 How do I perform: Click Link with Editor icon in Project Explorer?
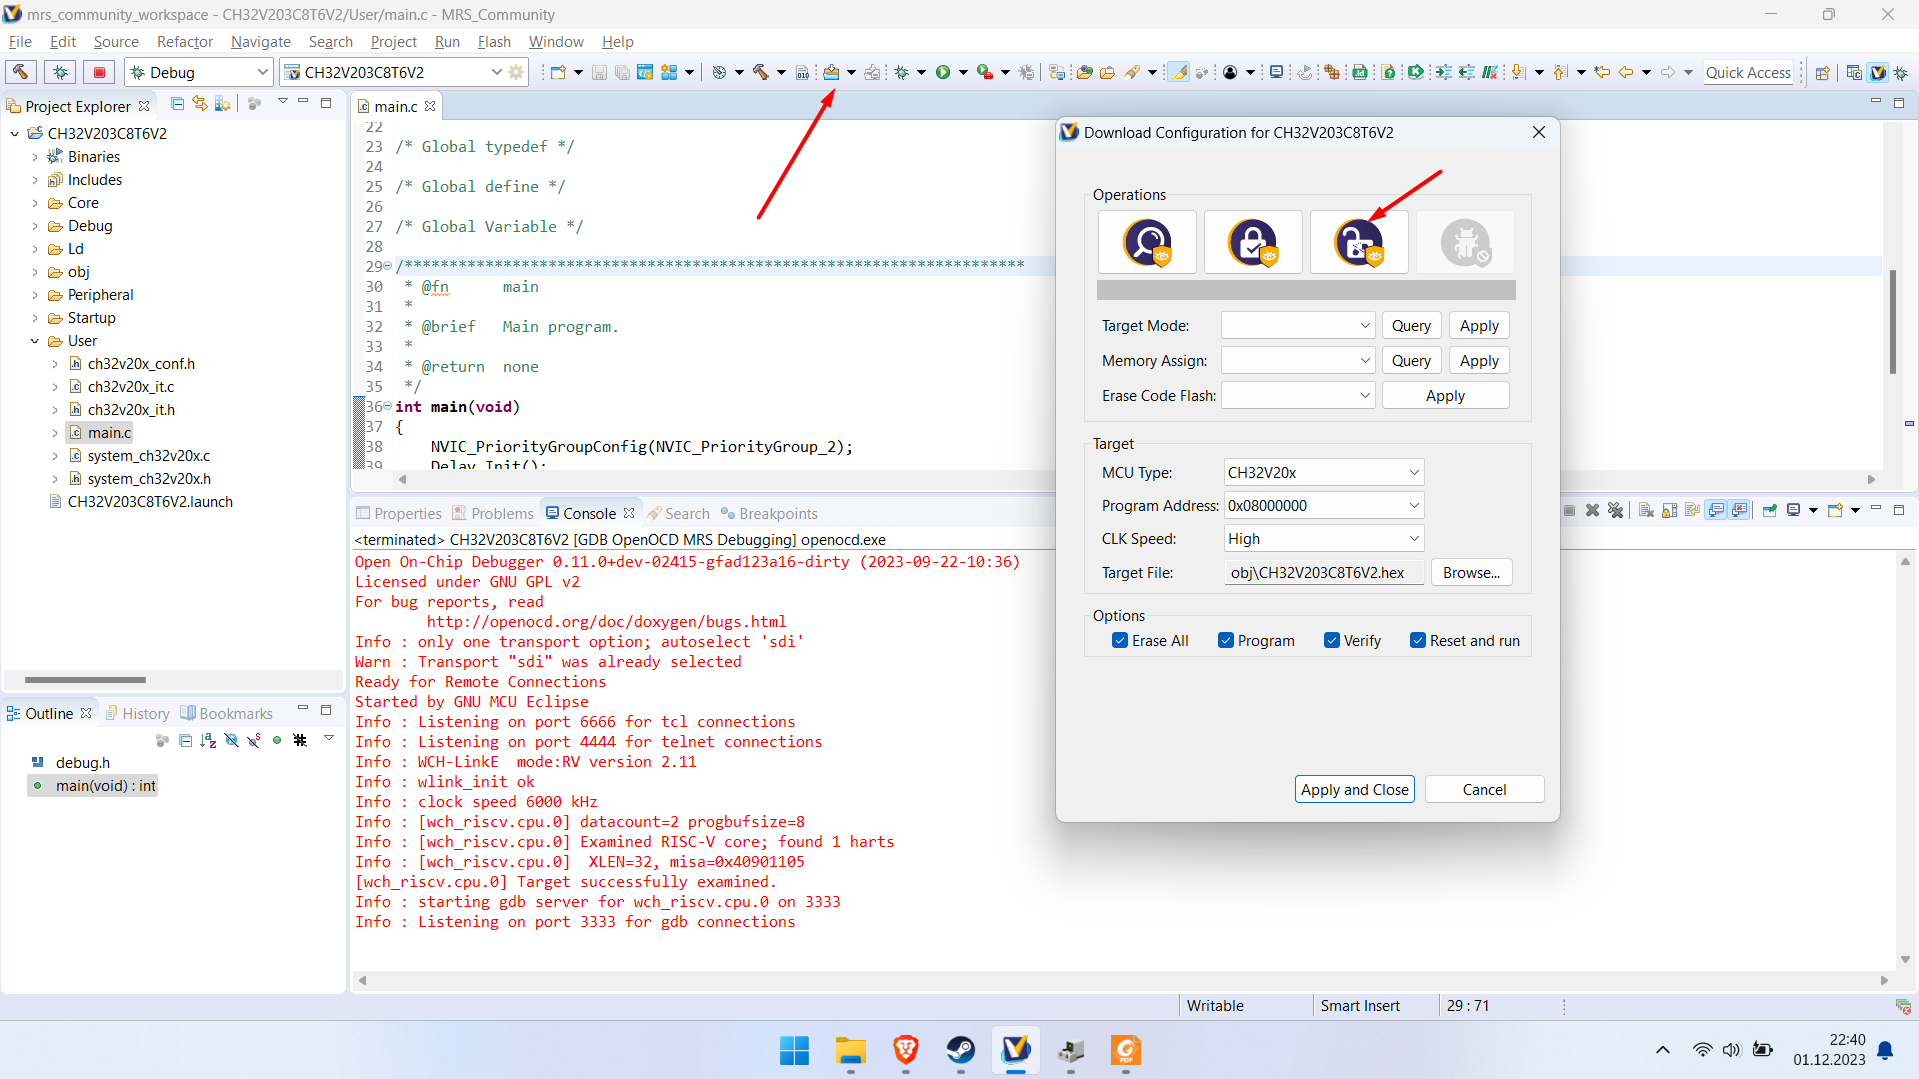199,104
